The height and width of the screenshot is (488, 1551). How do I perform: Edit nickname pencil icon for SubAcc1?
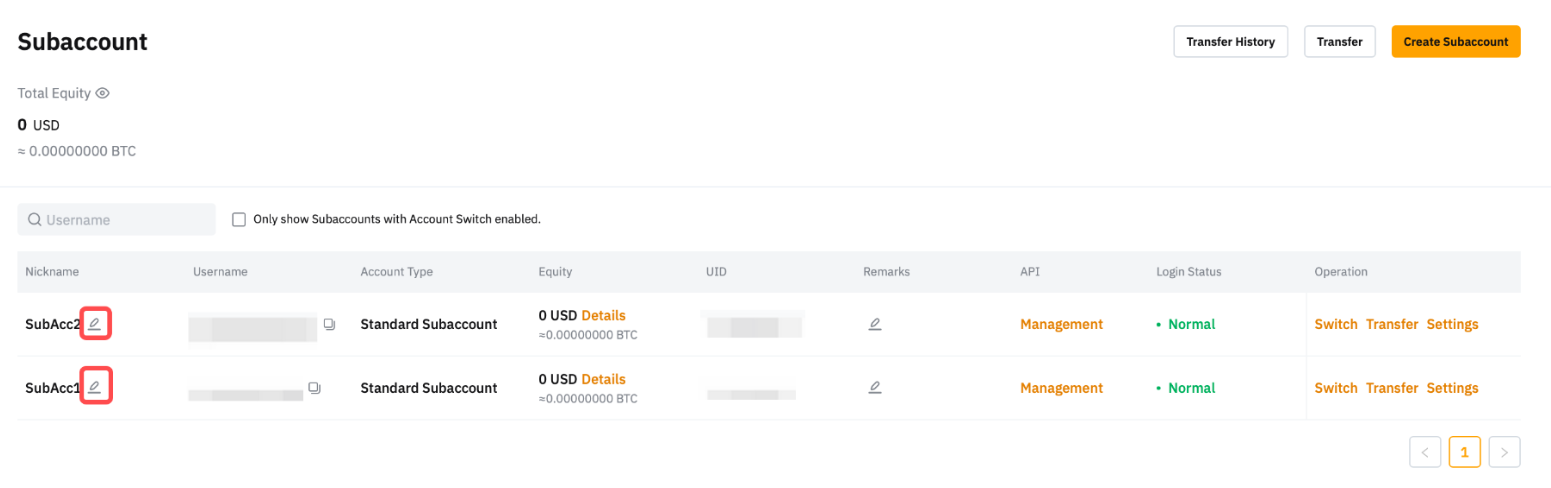click(x=95, y=388)
